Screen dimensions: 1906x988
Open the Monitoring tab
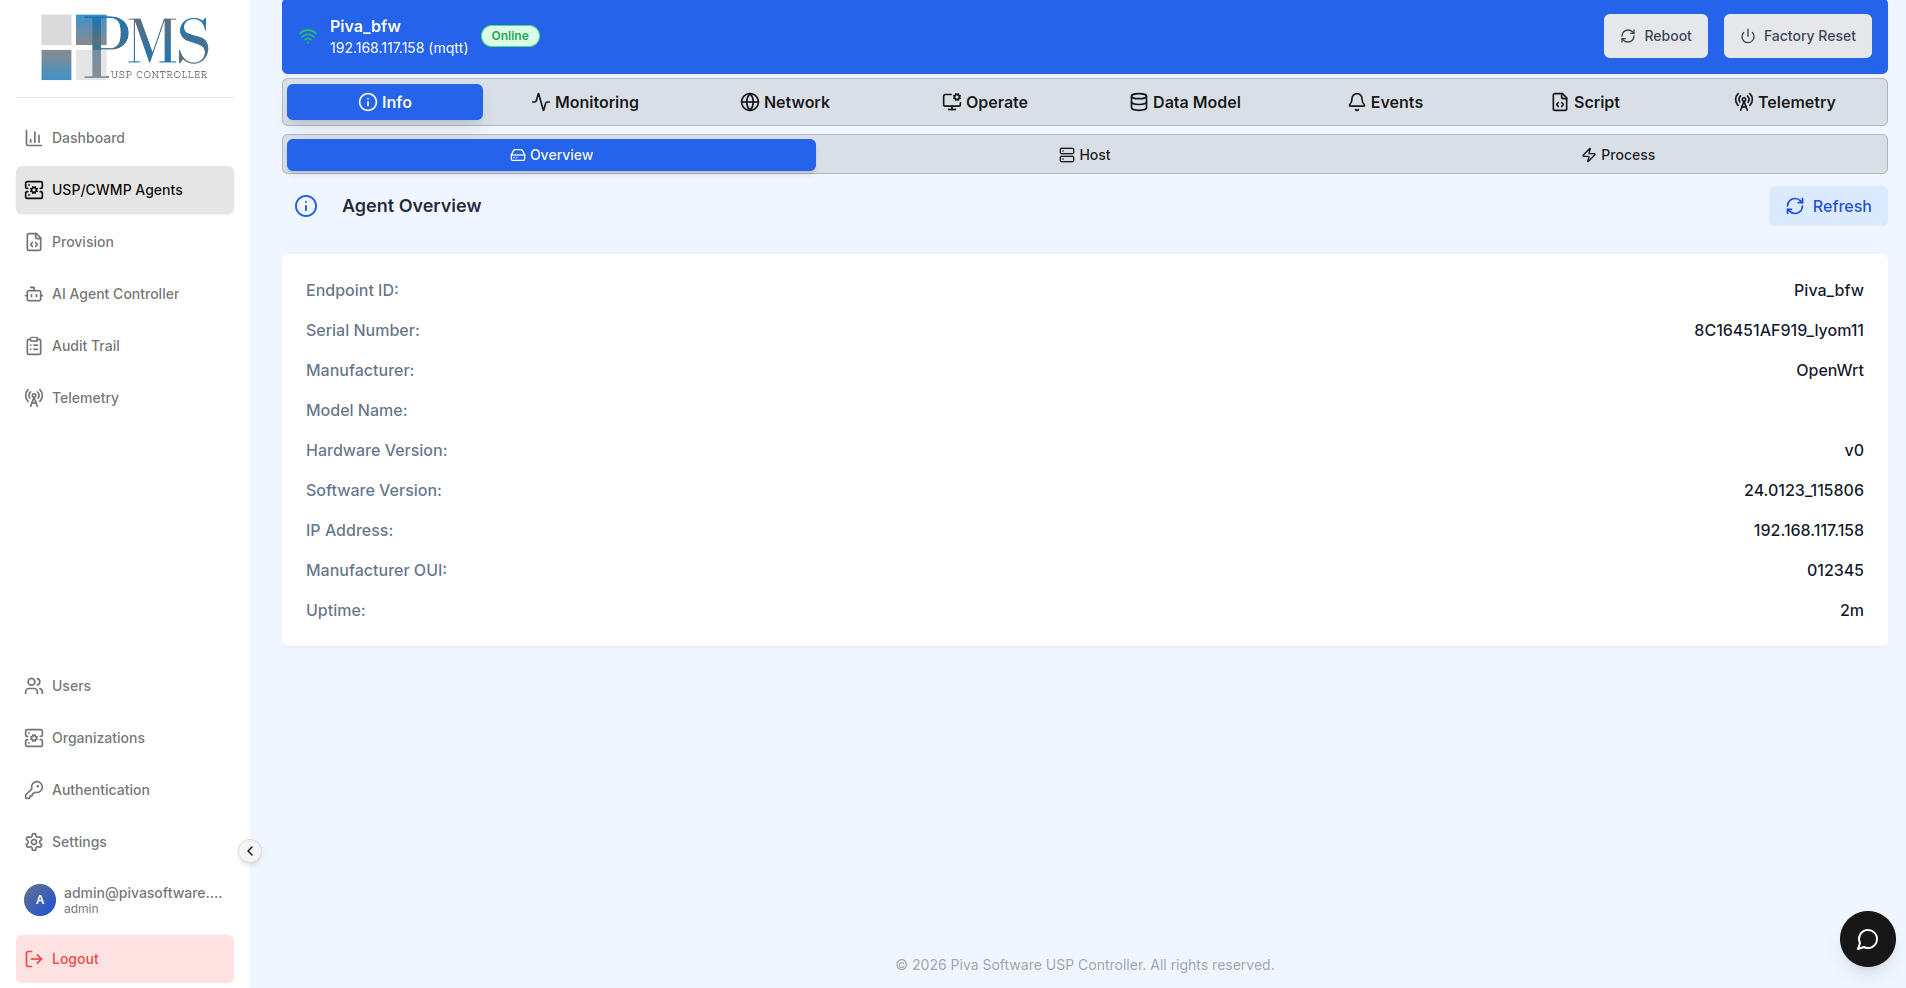585,102
